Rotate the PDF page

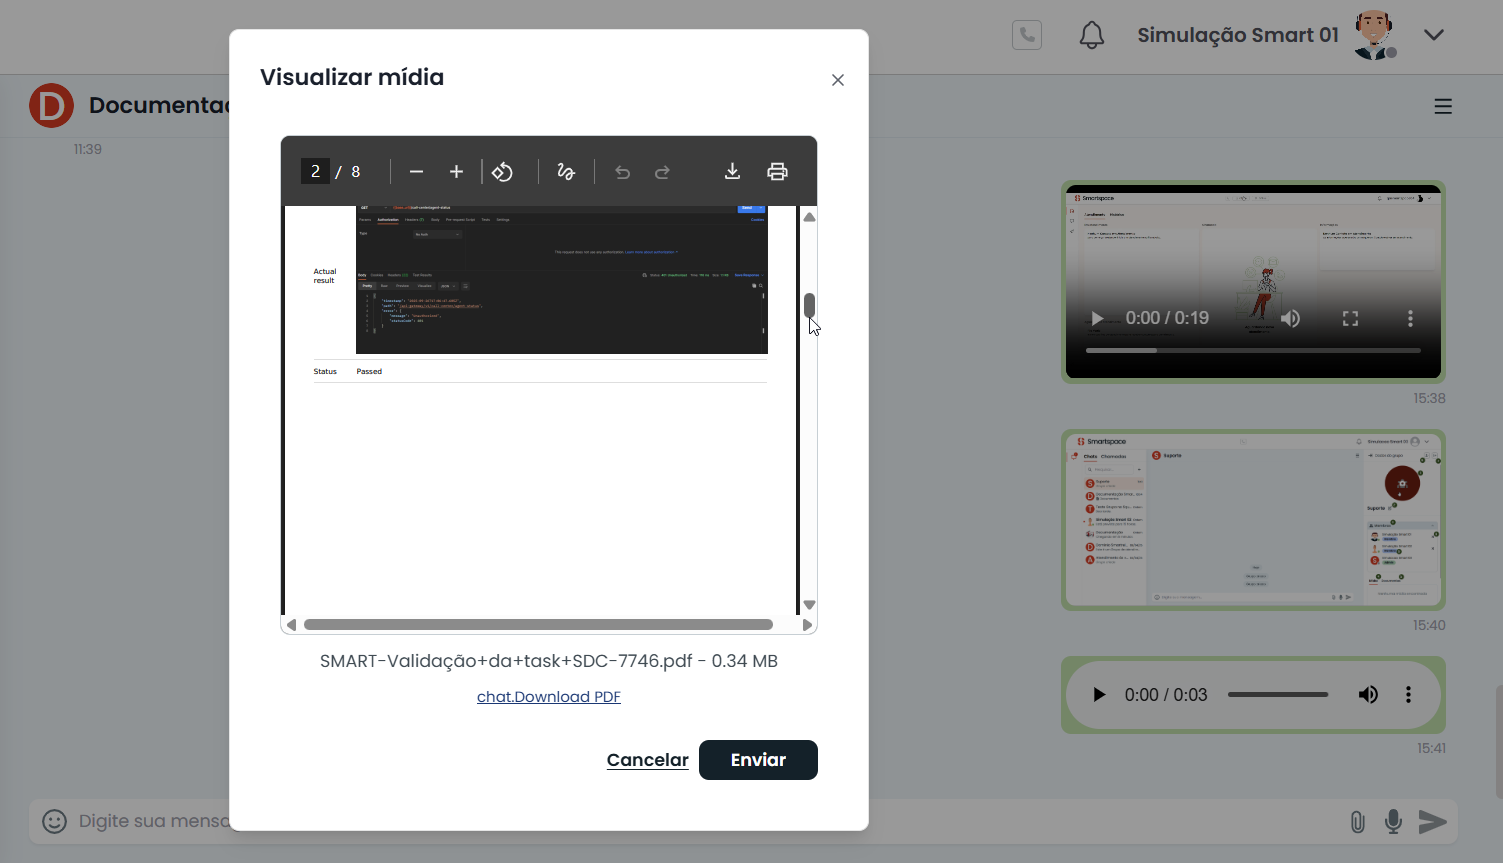point(502,172)
